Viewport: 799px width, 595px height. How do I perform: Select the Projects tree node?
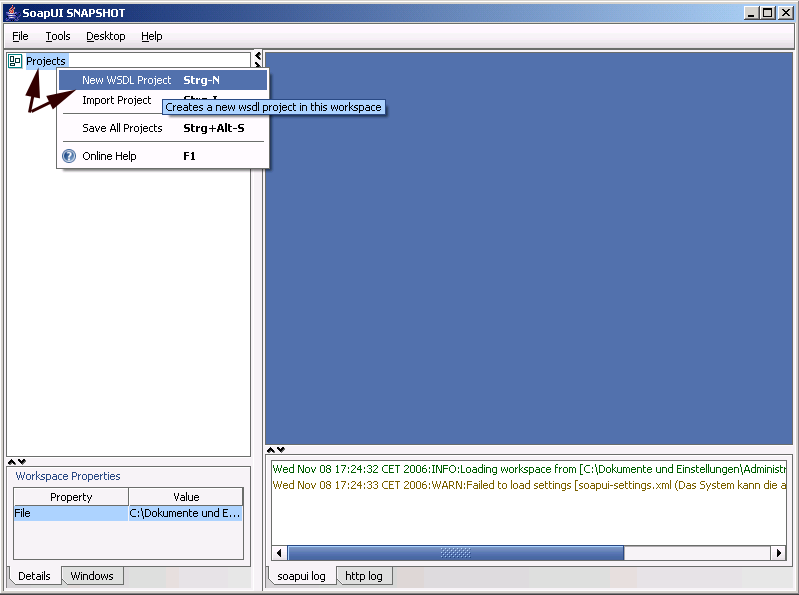click(46, 61)
